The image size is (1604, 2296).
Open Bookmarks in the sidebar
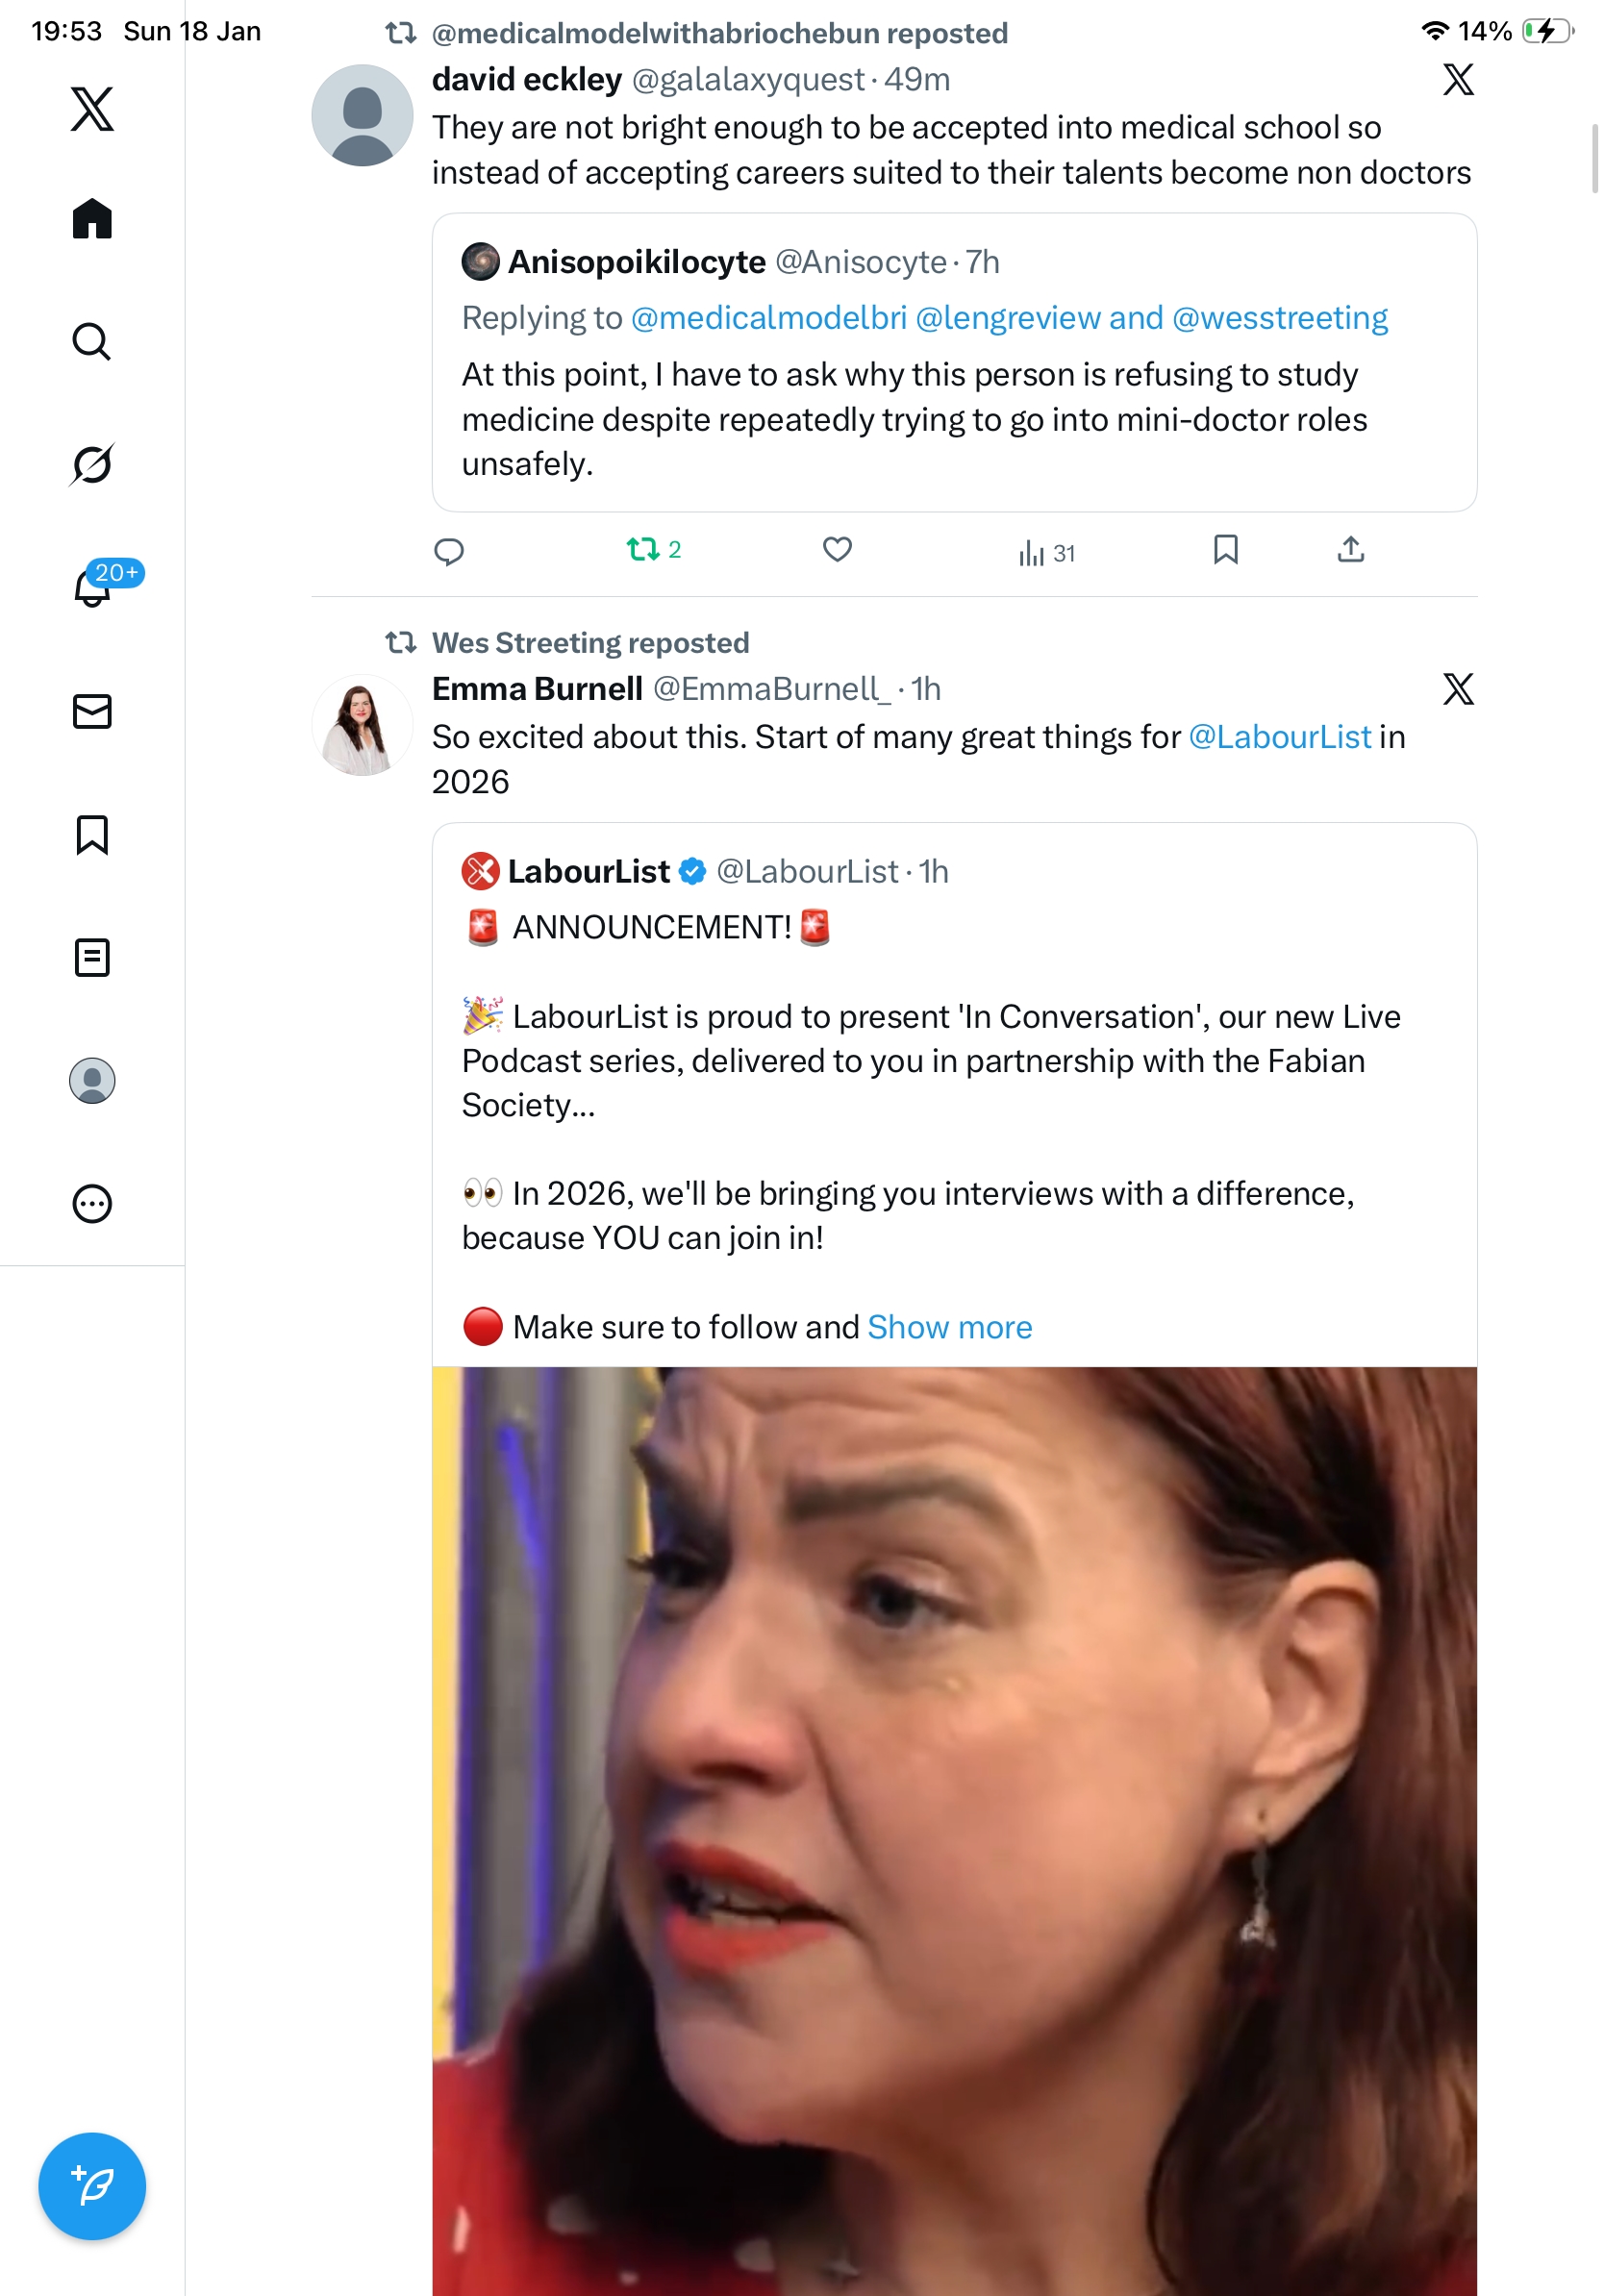(x=92, y=834)
